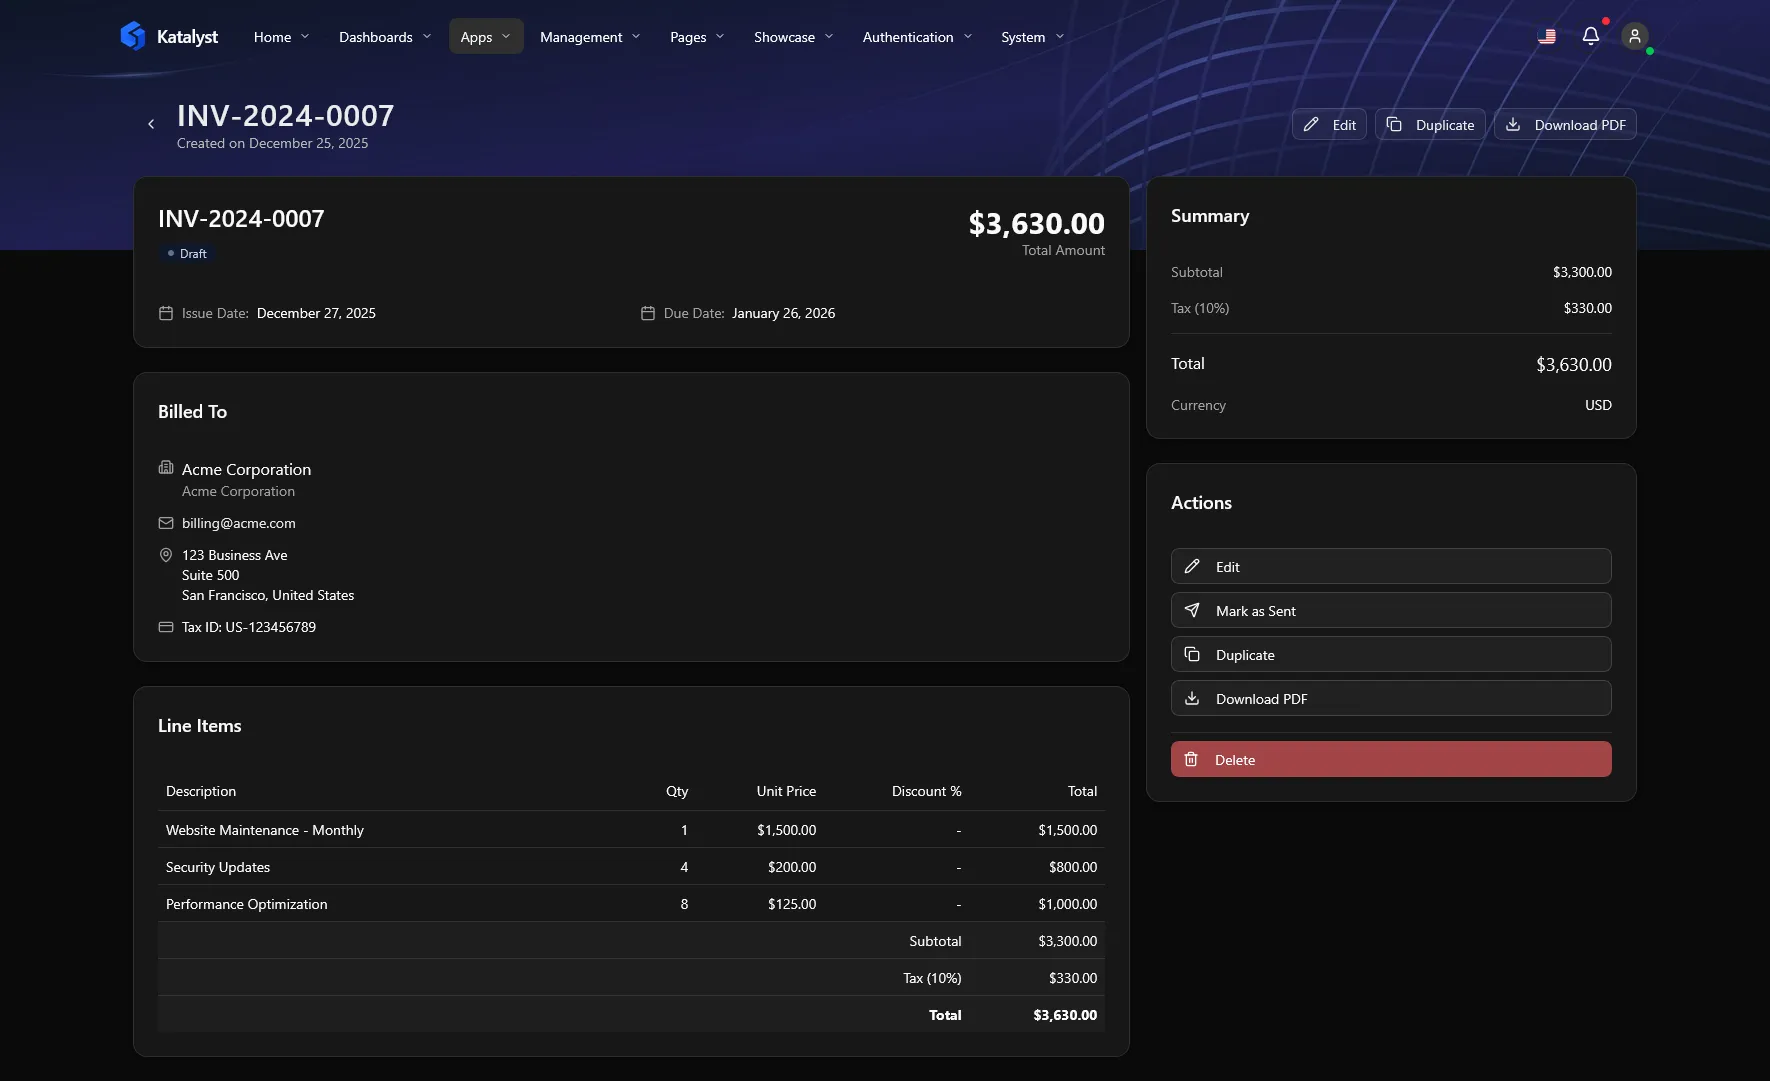Click the email icon beside billing@acme.com
Screen dimensions: 1770x1081
click(x=166, y=523)
